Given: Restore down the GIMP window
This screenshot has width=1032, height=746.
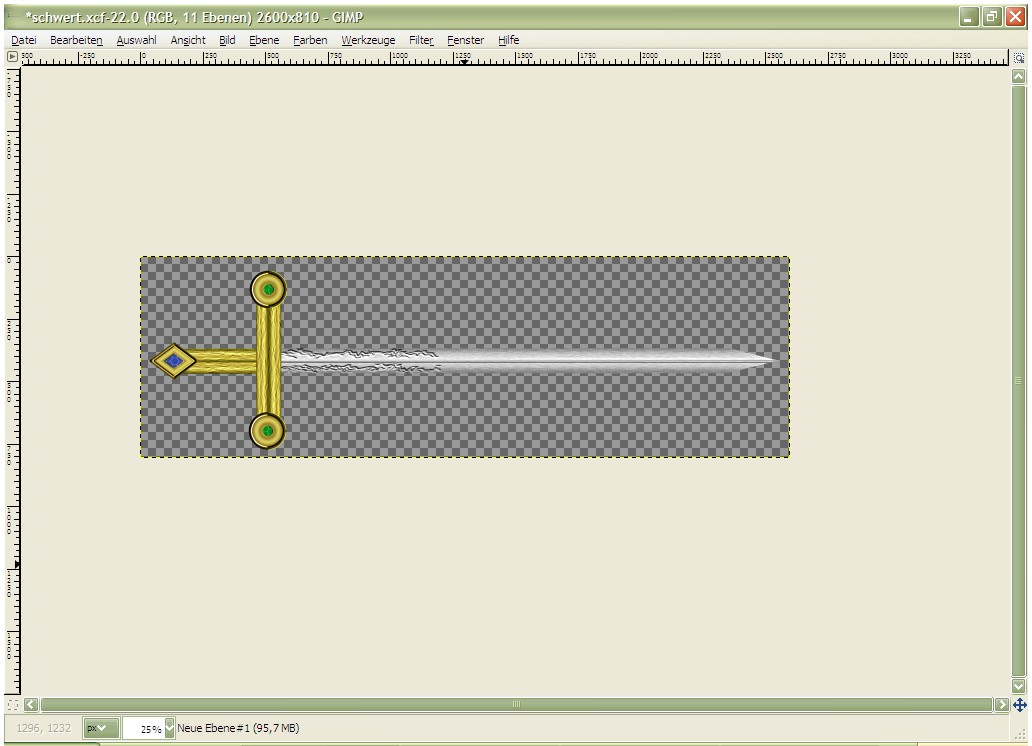Looking at the screenshot, I should 991,17.
